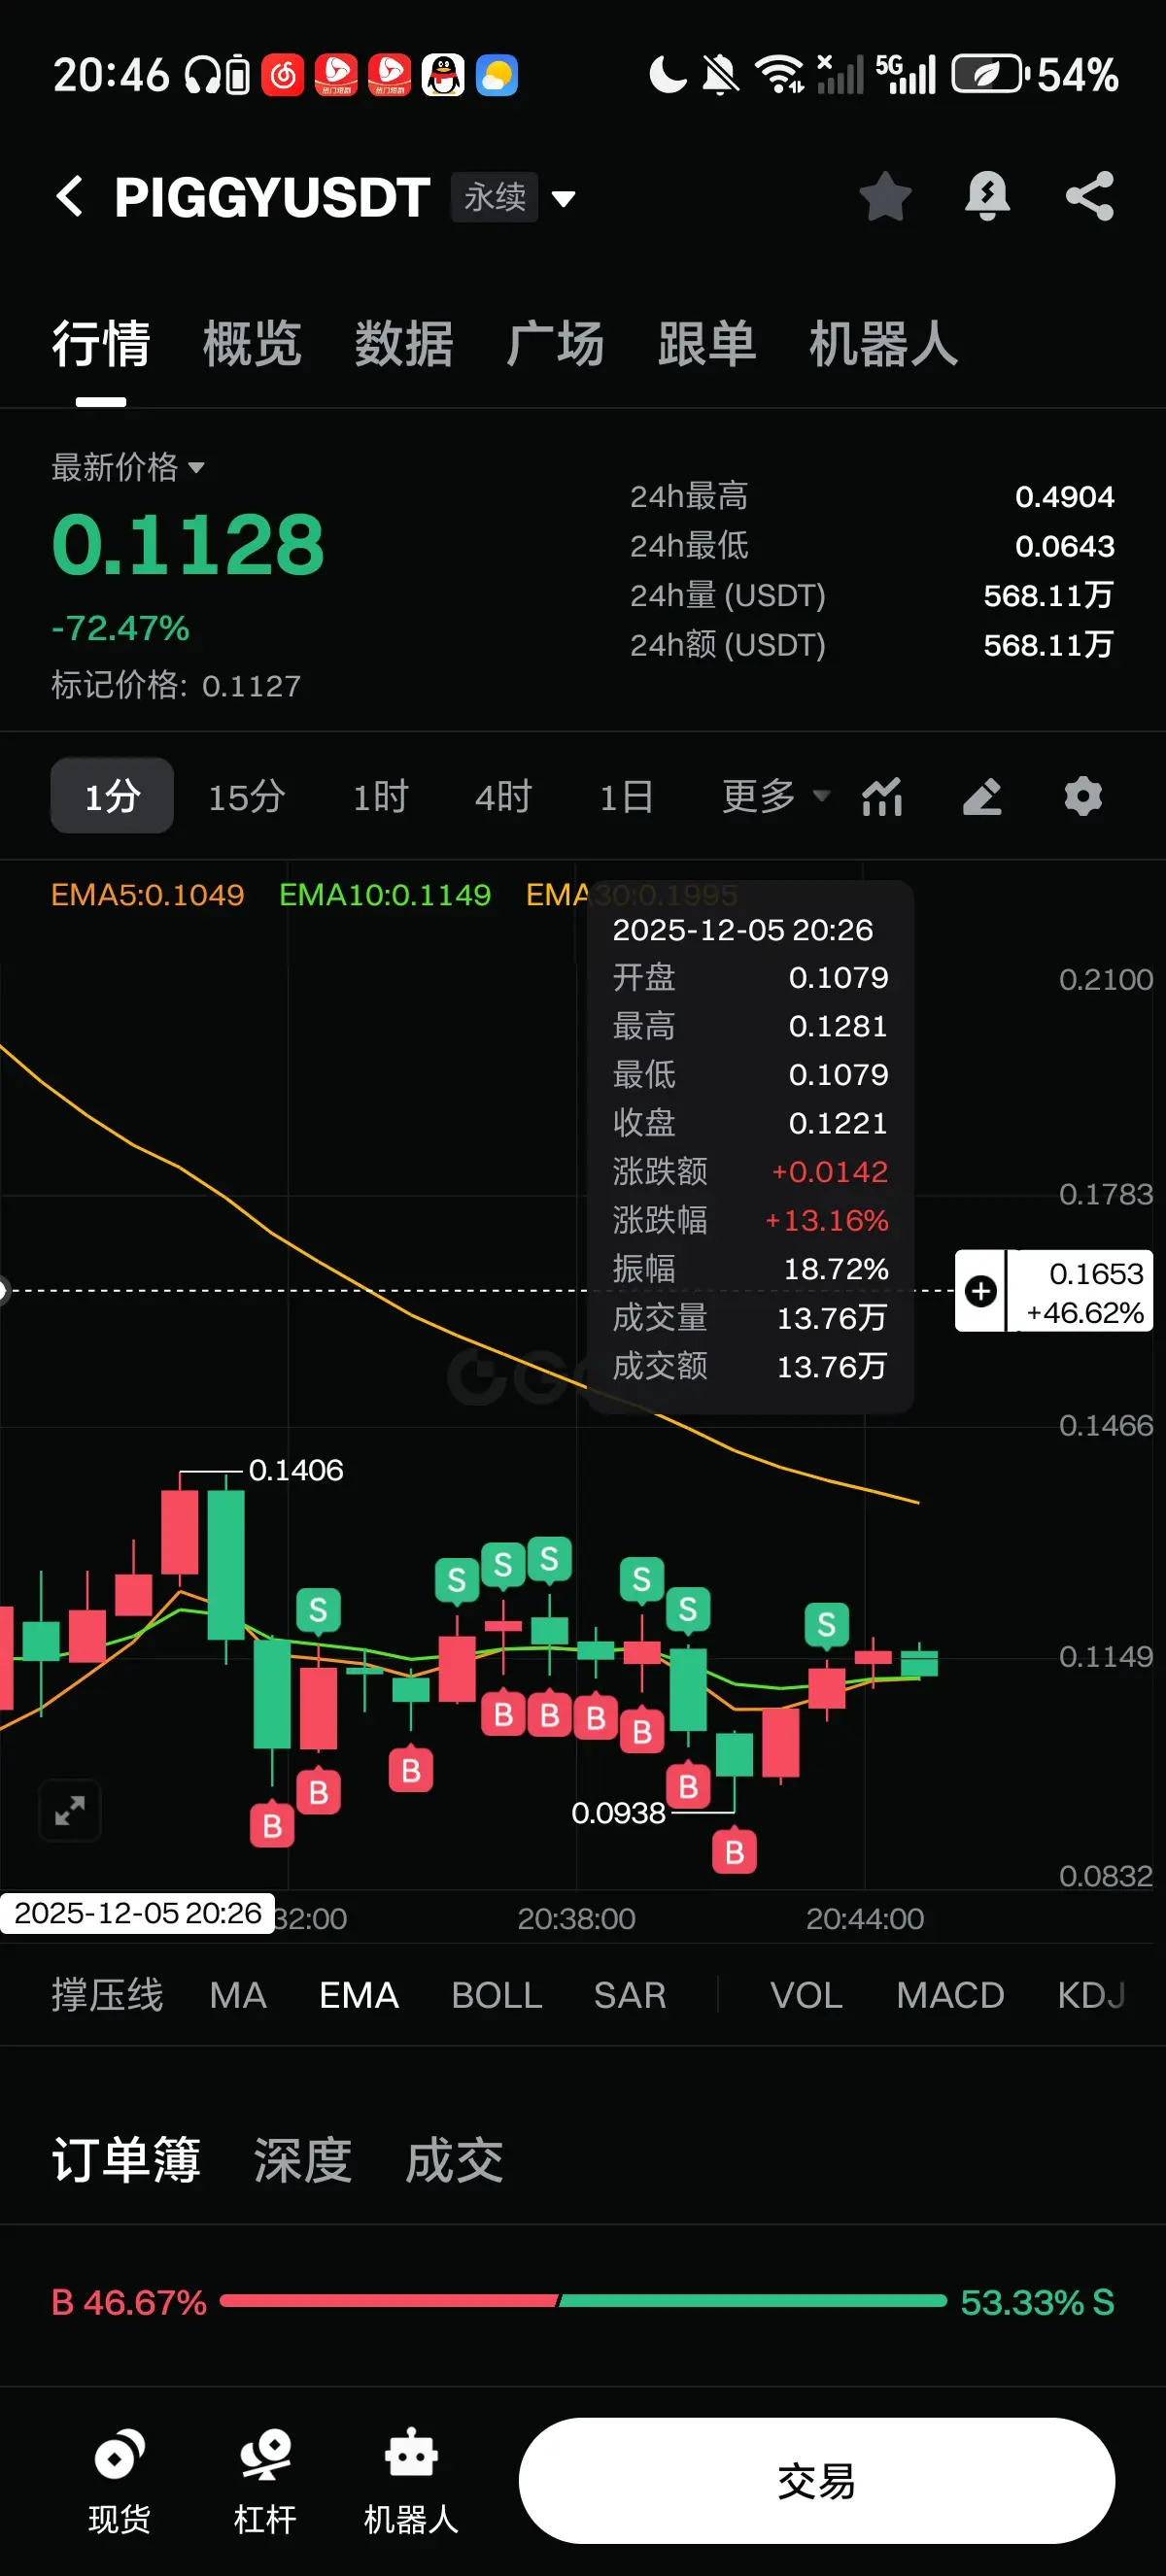
Task: Open the 订单簿 tab
Action: (x=126, y=2160)
